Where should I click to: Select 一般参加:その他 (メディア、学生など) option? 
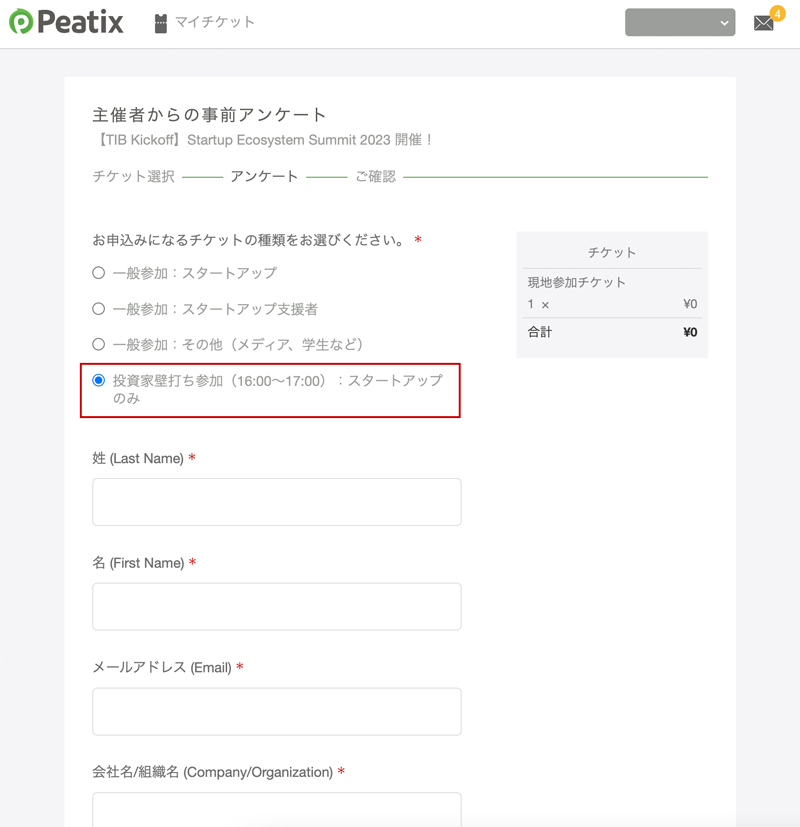98,344
